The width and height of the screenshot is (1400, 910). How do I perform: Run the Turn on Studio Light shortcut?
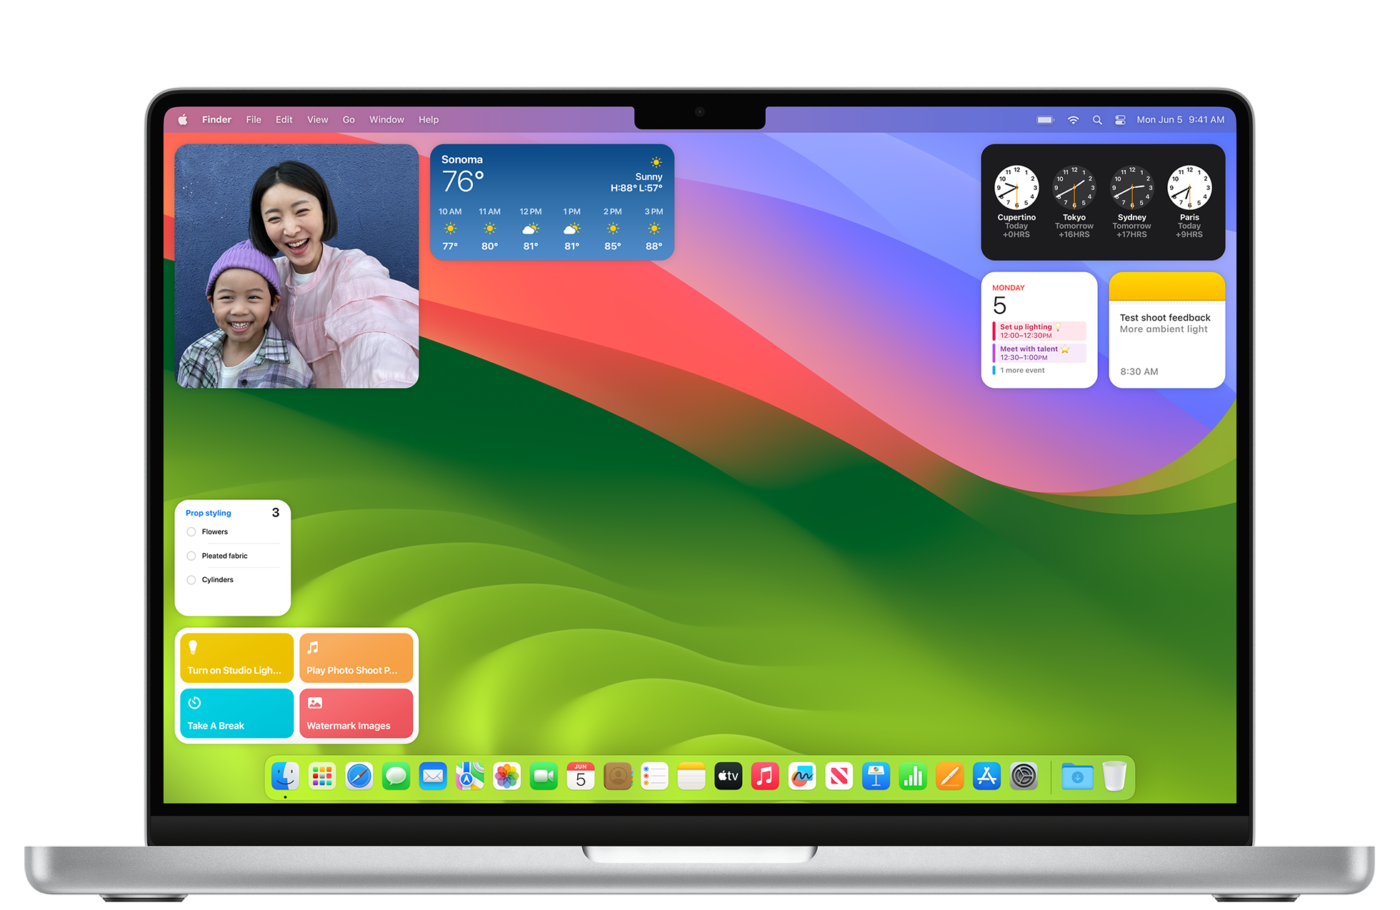236,658
